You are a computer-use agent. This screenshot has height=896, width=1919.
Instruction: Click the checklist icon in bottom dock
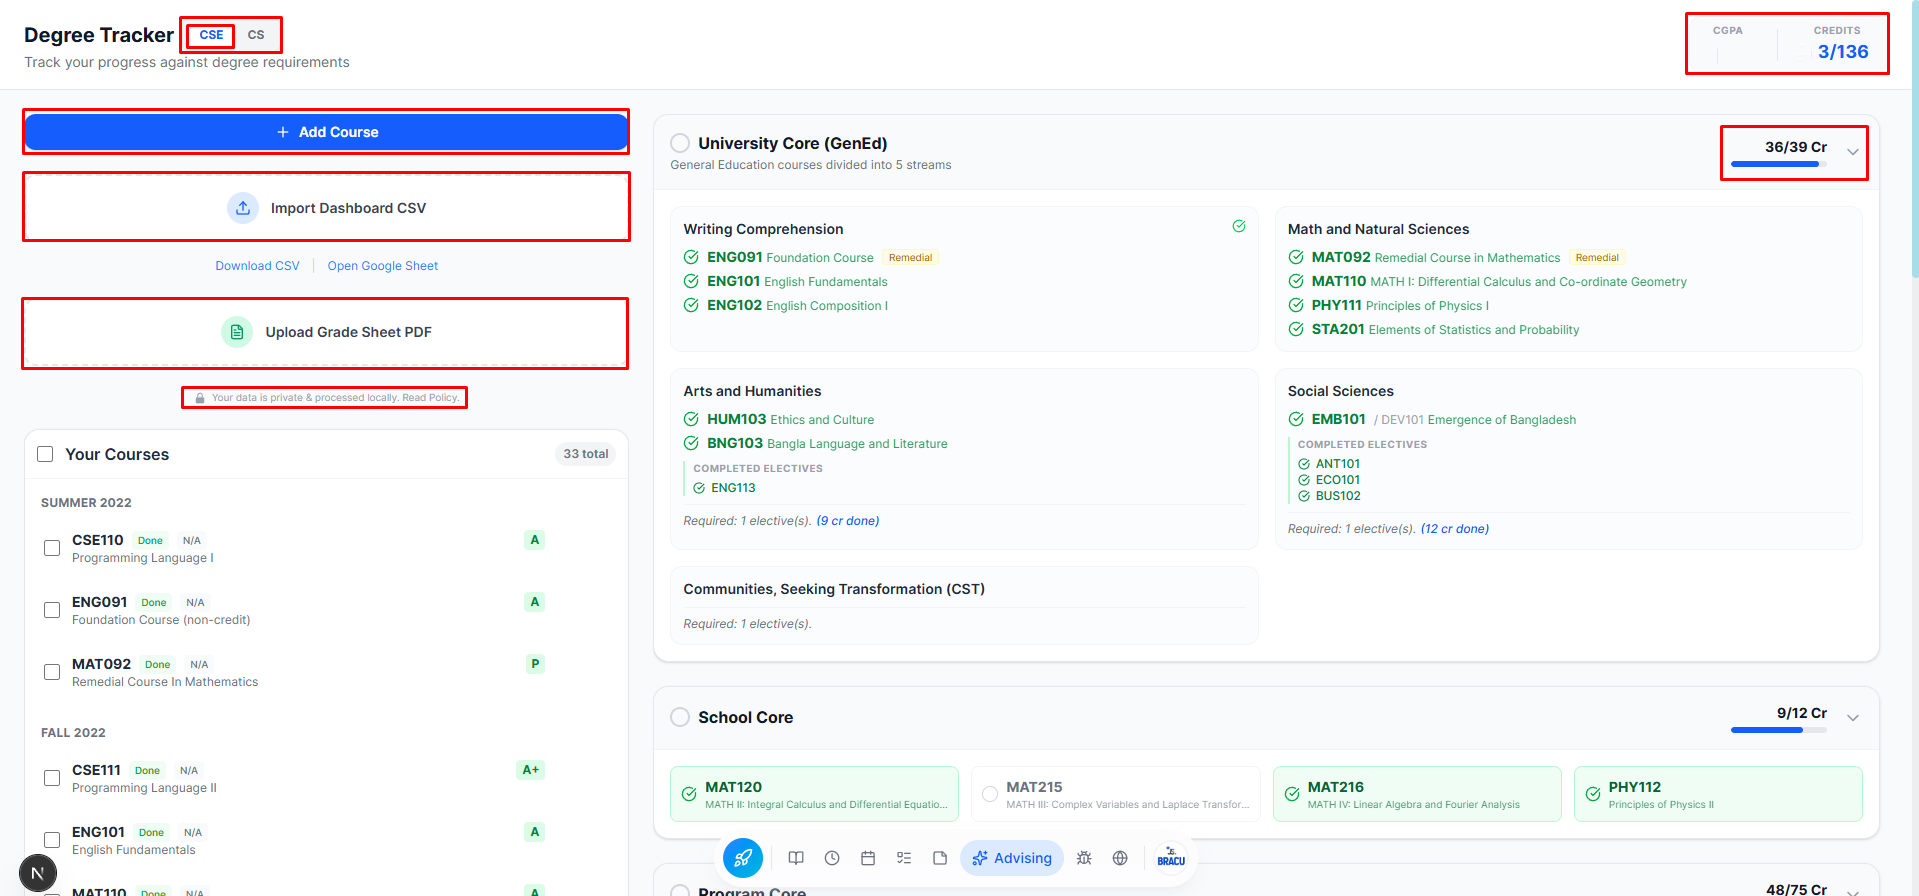904,858
